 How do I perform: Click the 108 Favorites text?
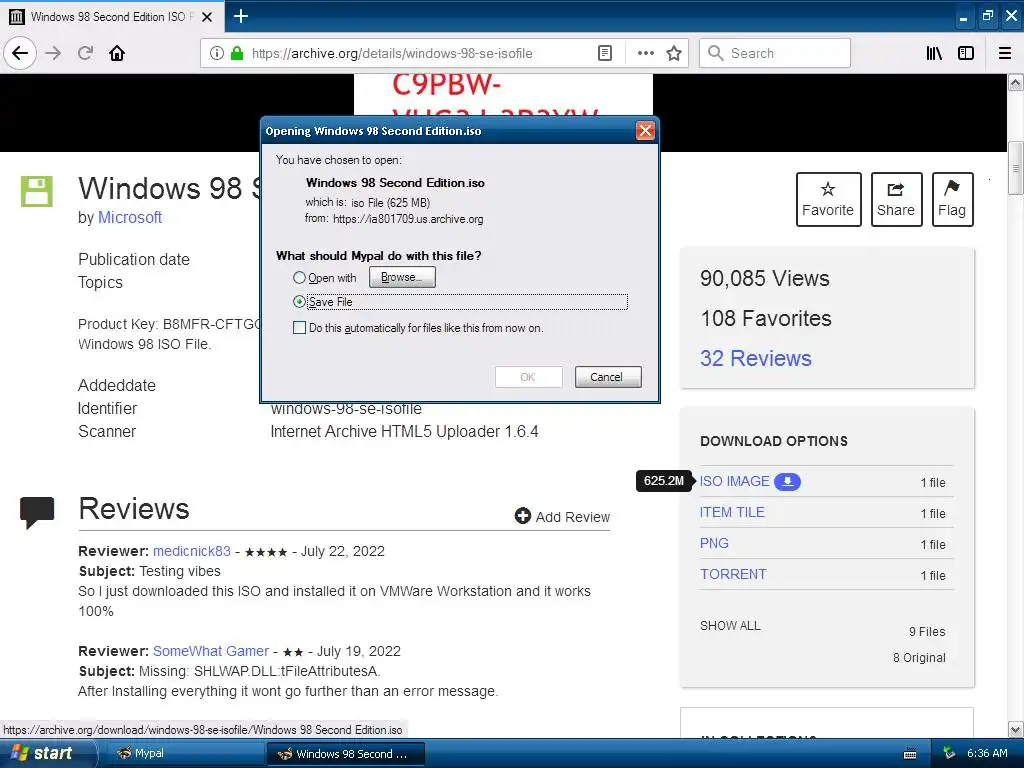(x=766, y=319)
